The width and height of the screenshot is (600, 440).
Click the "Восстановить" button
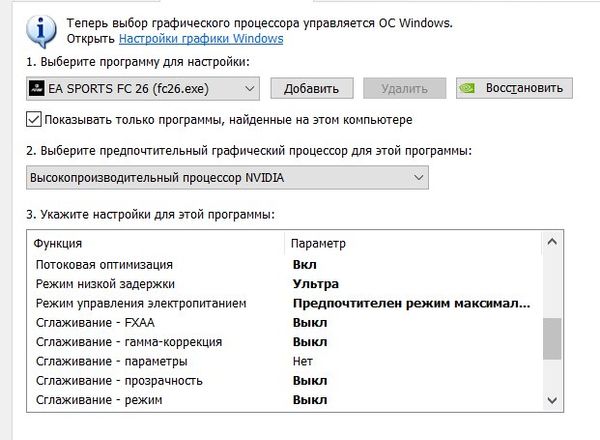tap(515, 88)
